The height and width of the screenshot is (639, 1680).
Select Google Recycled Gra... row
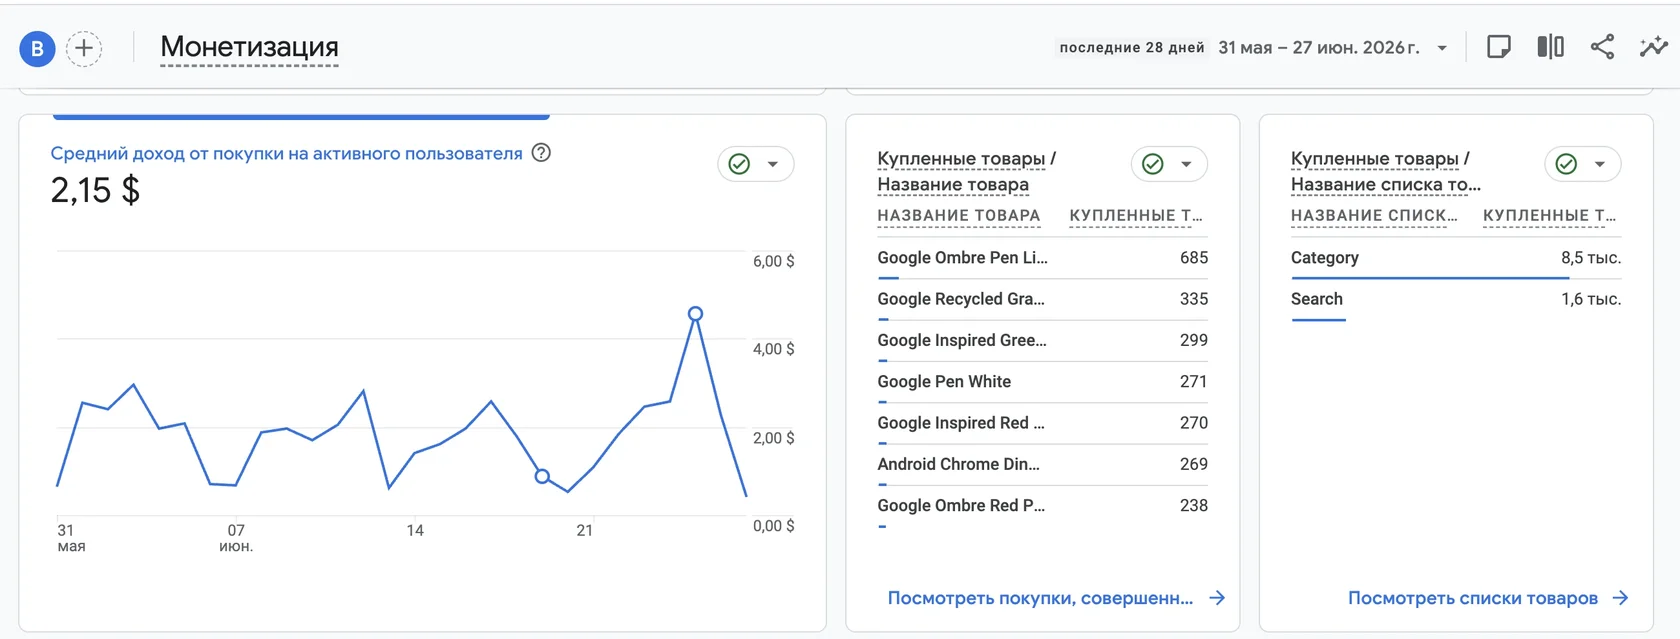click(x=1042, y=299)
